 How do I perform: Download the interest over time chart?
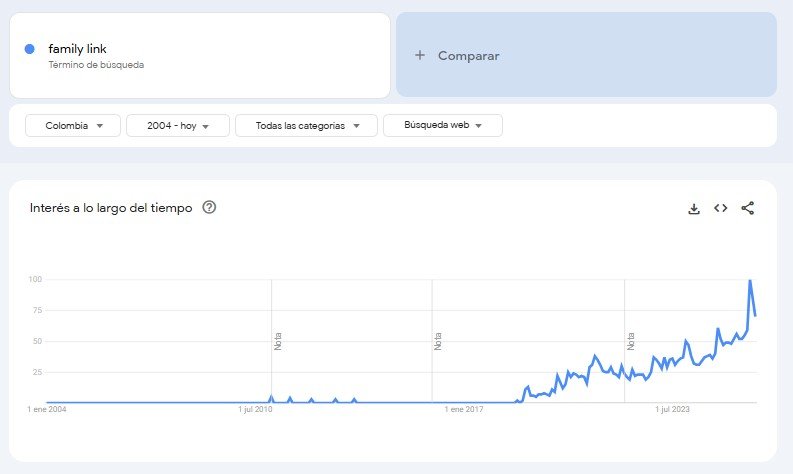(x=694, y=208)
